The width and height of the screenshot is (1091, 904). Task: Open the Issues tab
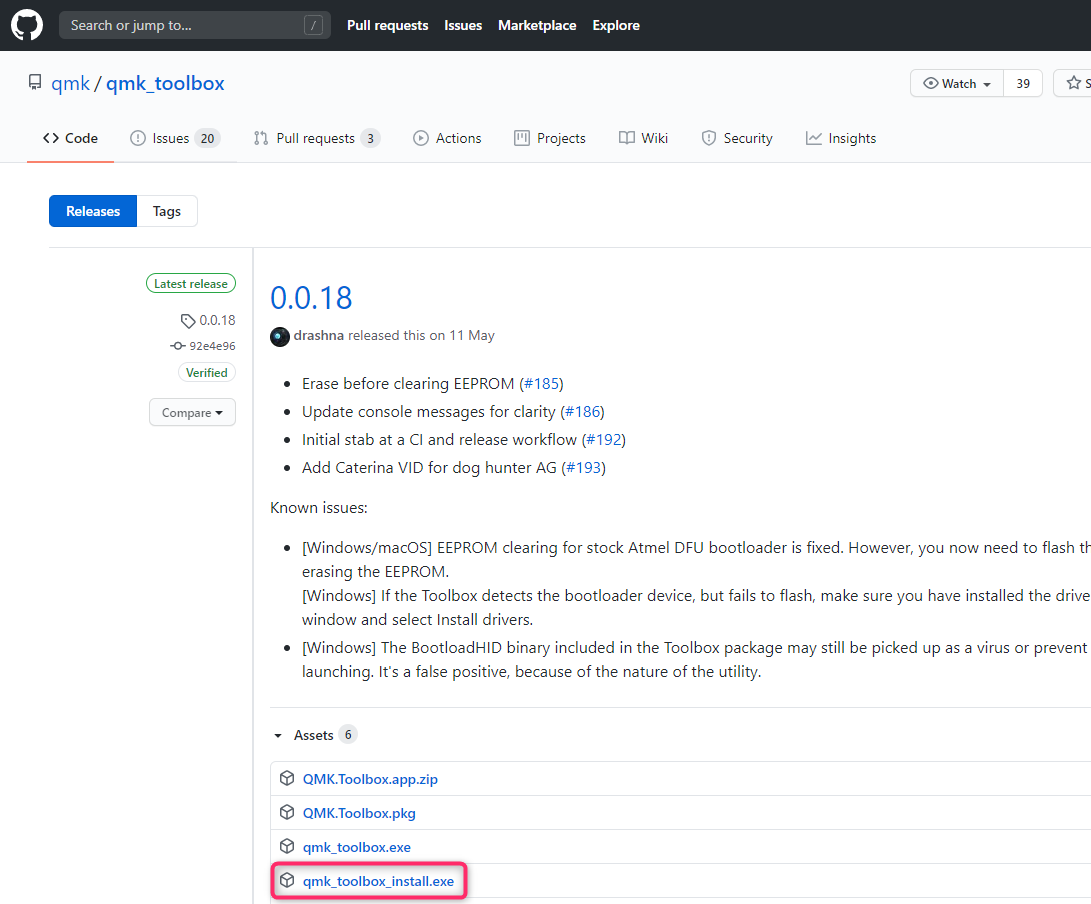(174, 138)
